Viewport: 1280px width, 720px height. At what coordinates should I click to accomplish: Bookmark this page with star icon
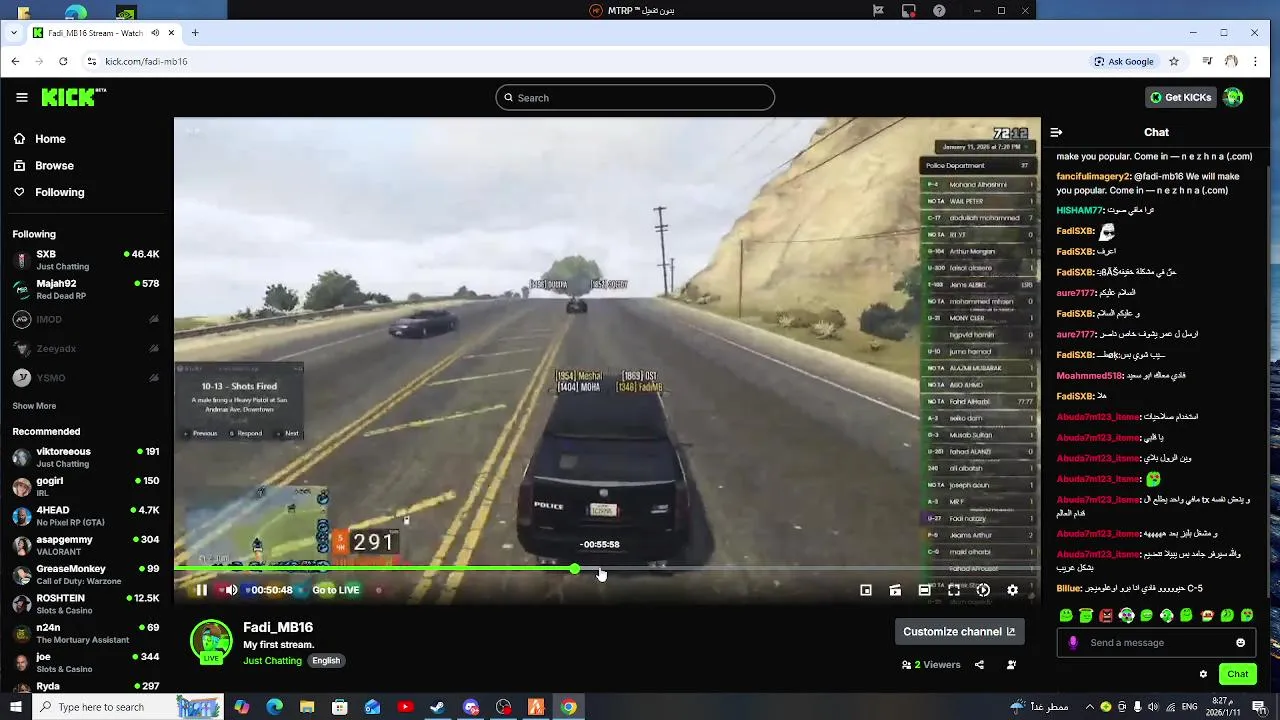coord(1174,61)
